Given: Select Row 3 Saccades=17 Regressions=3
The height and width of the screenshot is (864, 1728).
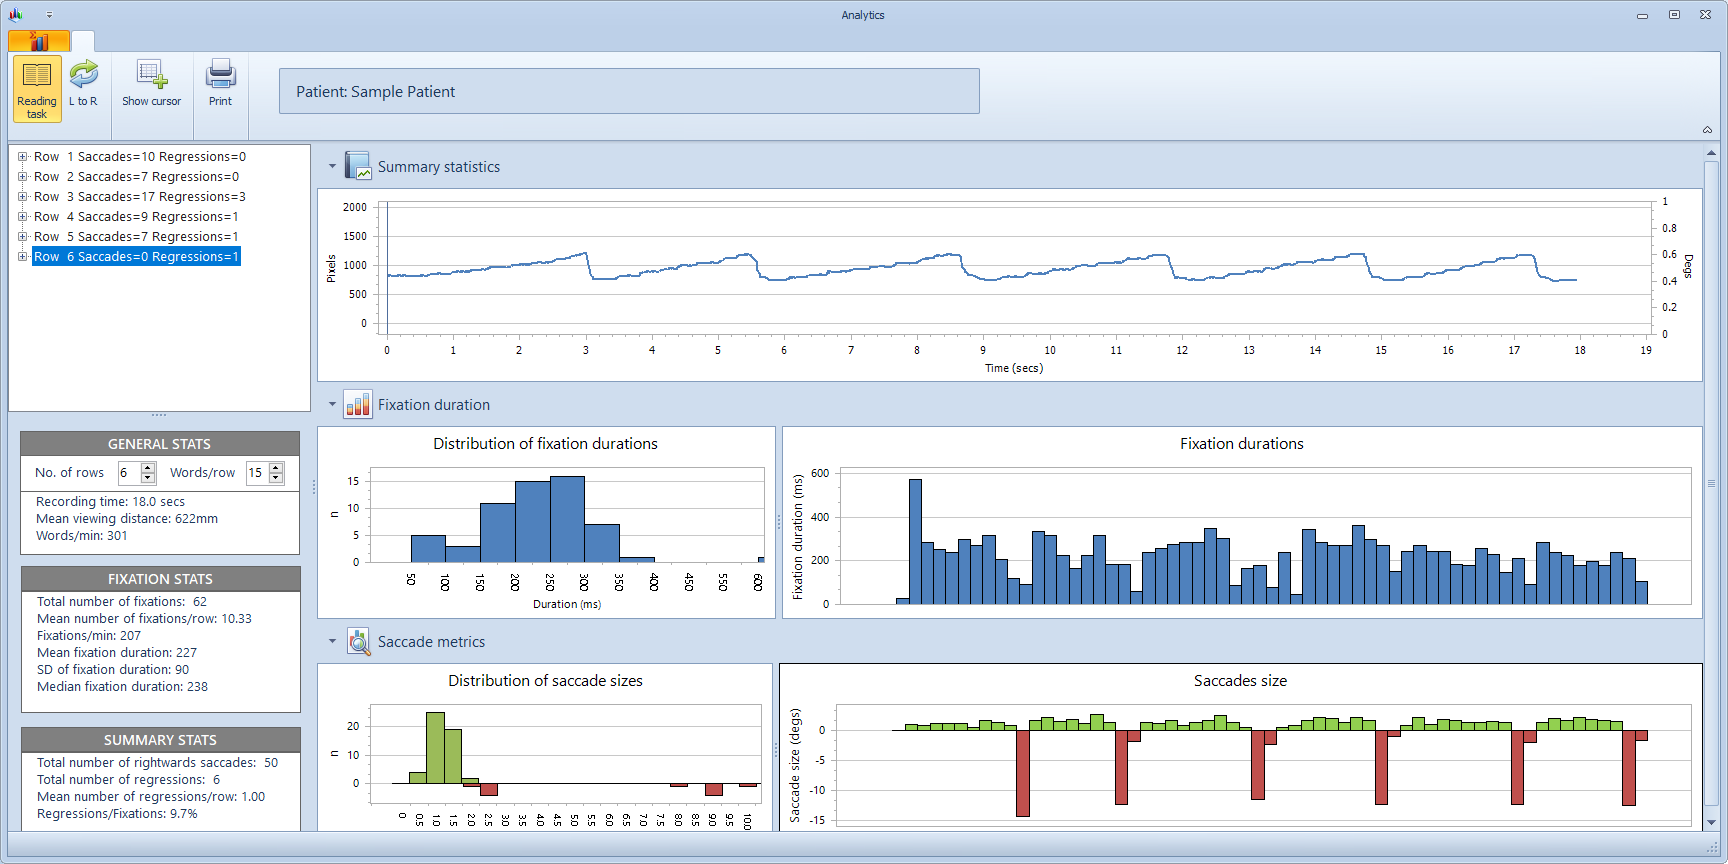Looking at the screenshot, I should (x=139, y=197).
